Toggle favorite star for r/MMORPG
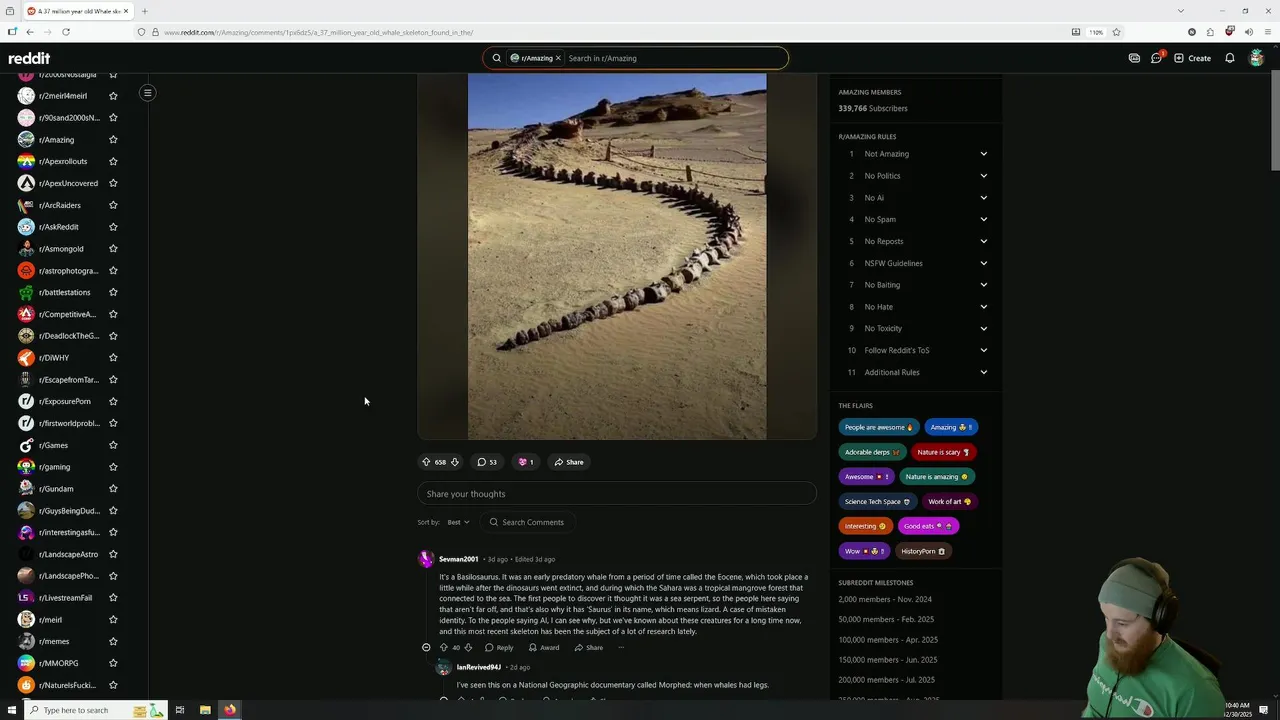The image size is (1280, 720). coord(113,663)
